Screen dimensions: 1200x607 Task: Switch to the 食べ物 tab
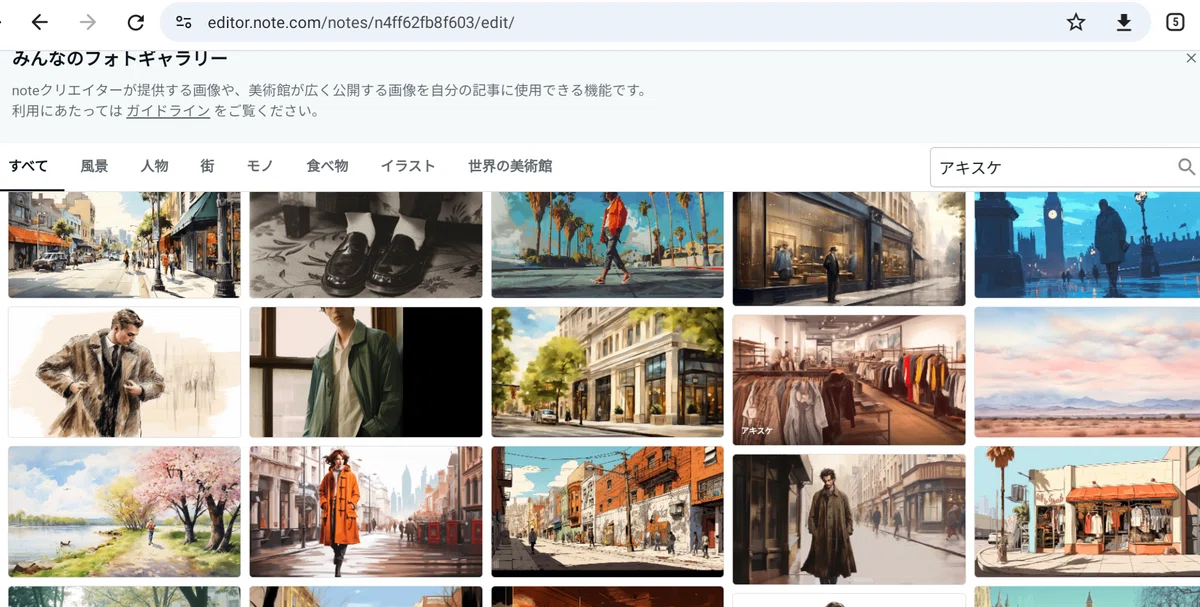(x=327, y=166)
